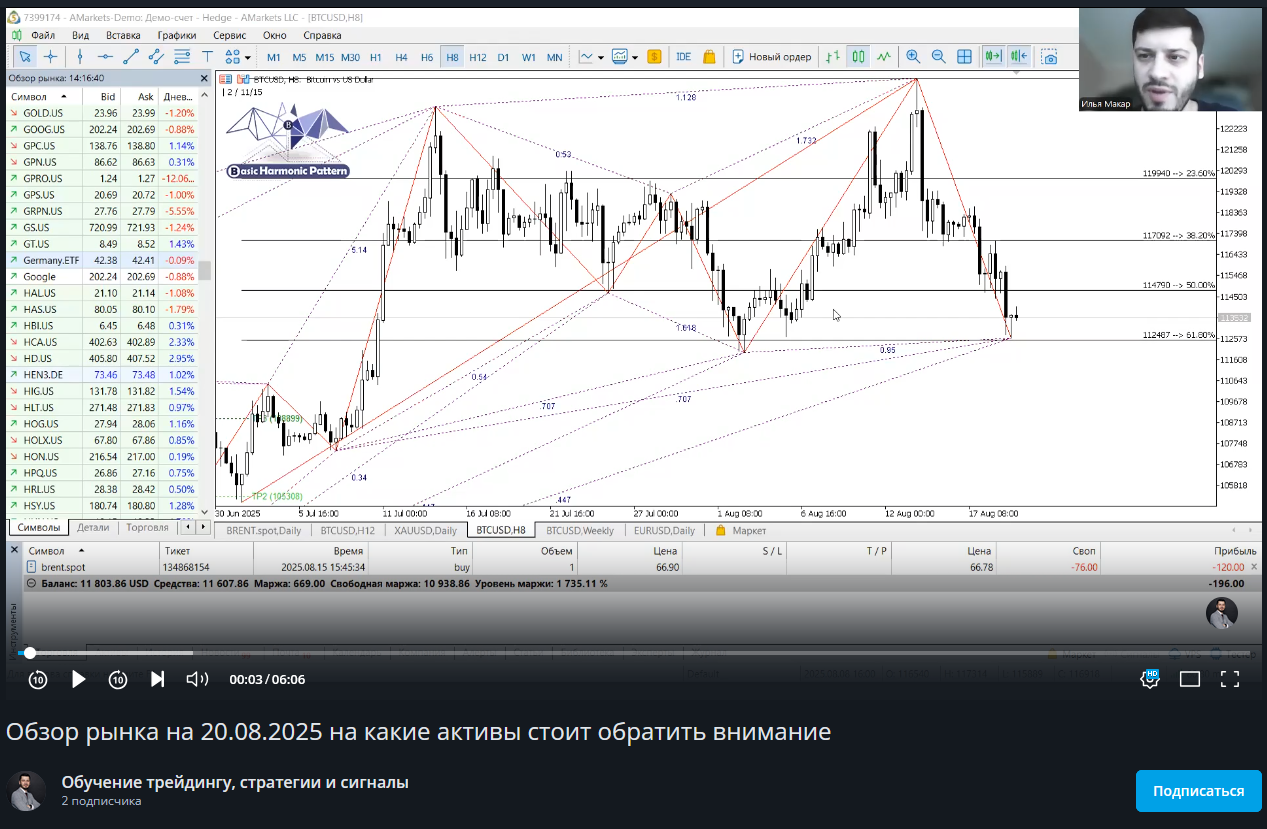The height and width of the screenshot is (829, 1267).
Task: Select the H8 timeframe
Action: coord(453,57)
